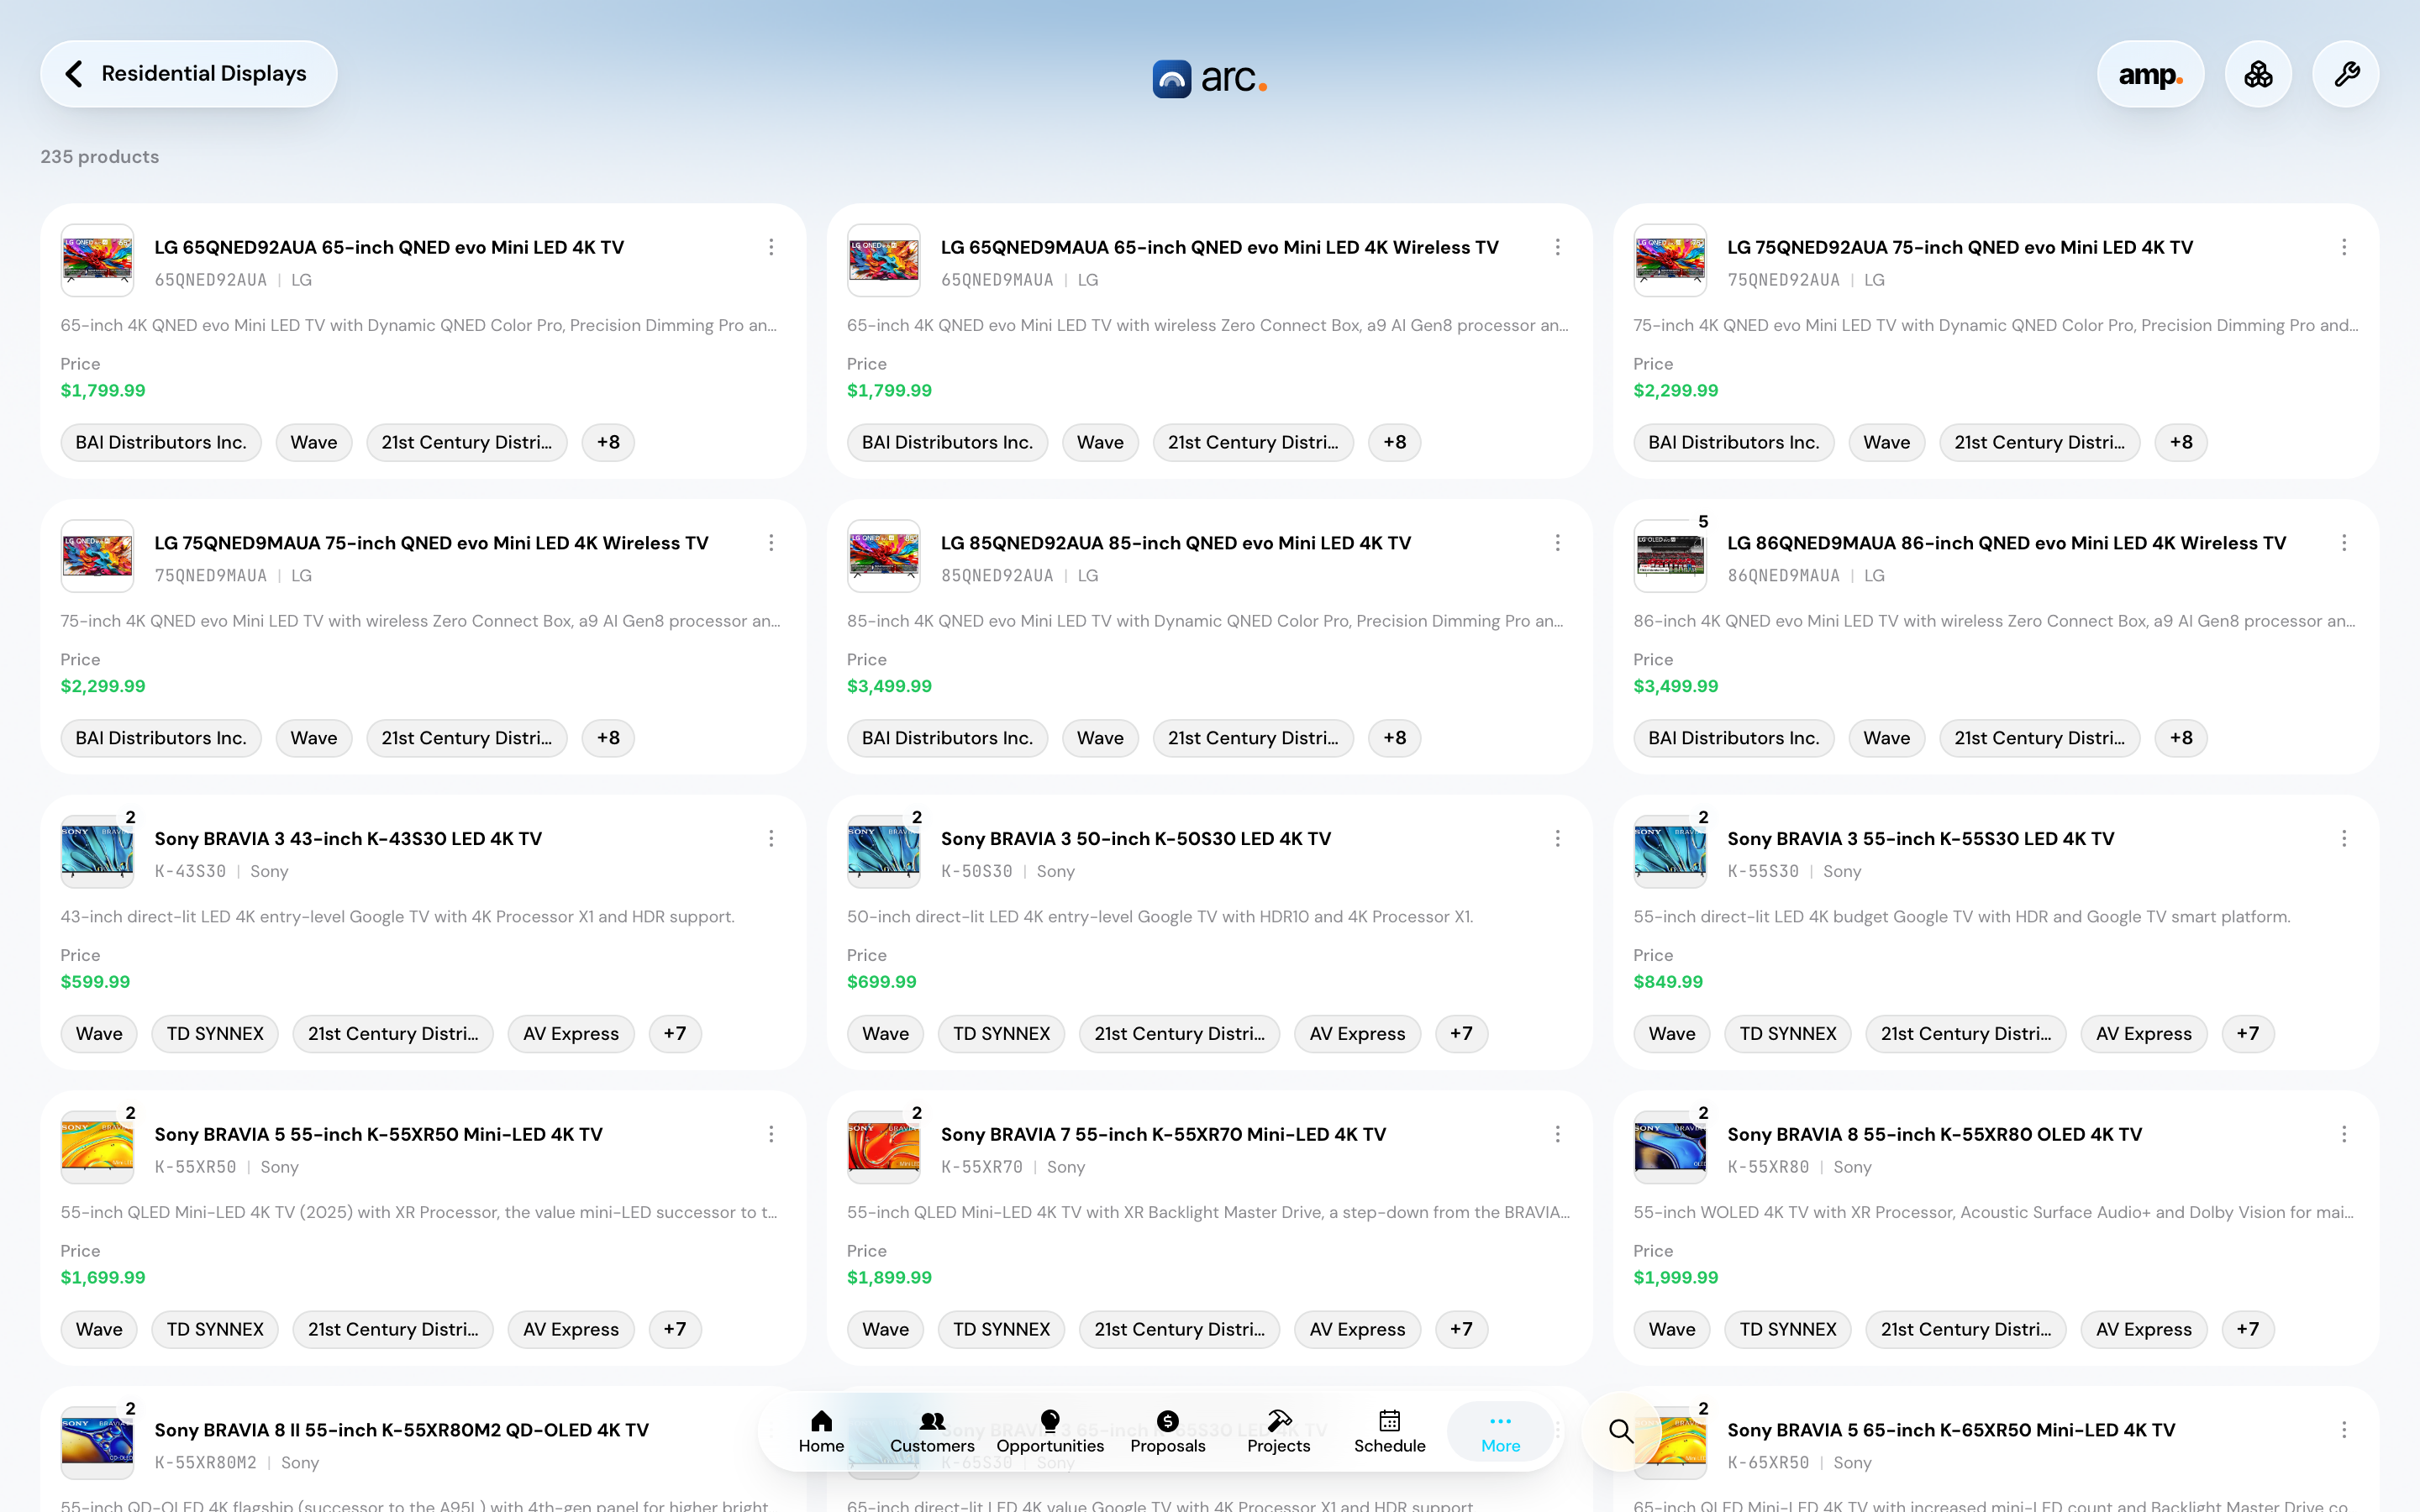
Task: Go back from Residential Displays
Action: [188, 74]
